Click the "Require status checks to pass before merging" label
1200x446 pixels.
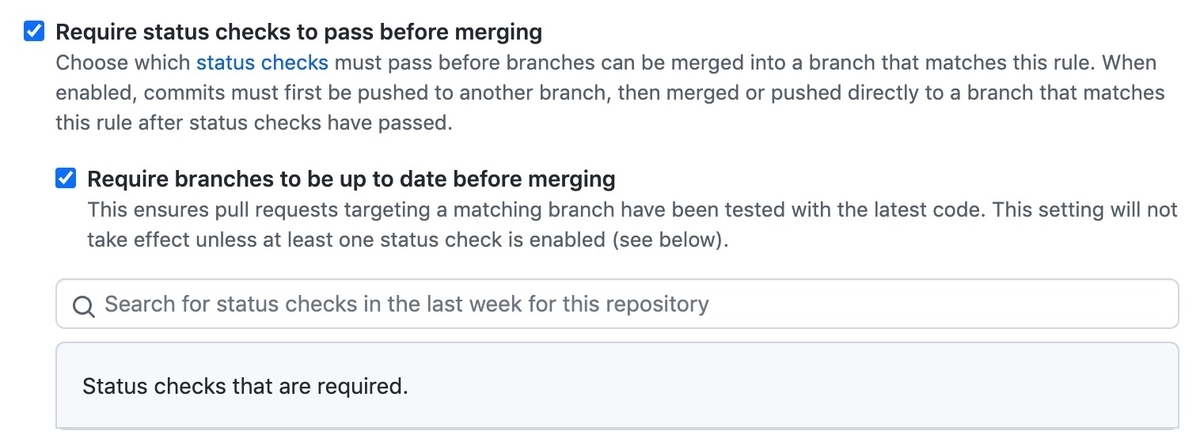pyautogui.click(x=298, y=32)
